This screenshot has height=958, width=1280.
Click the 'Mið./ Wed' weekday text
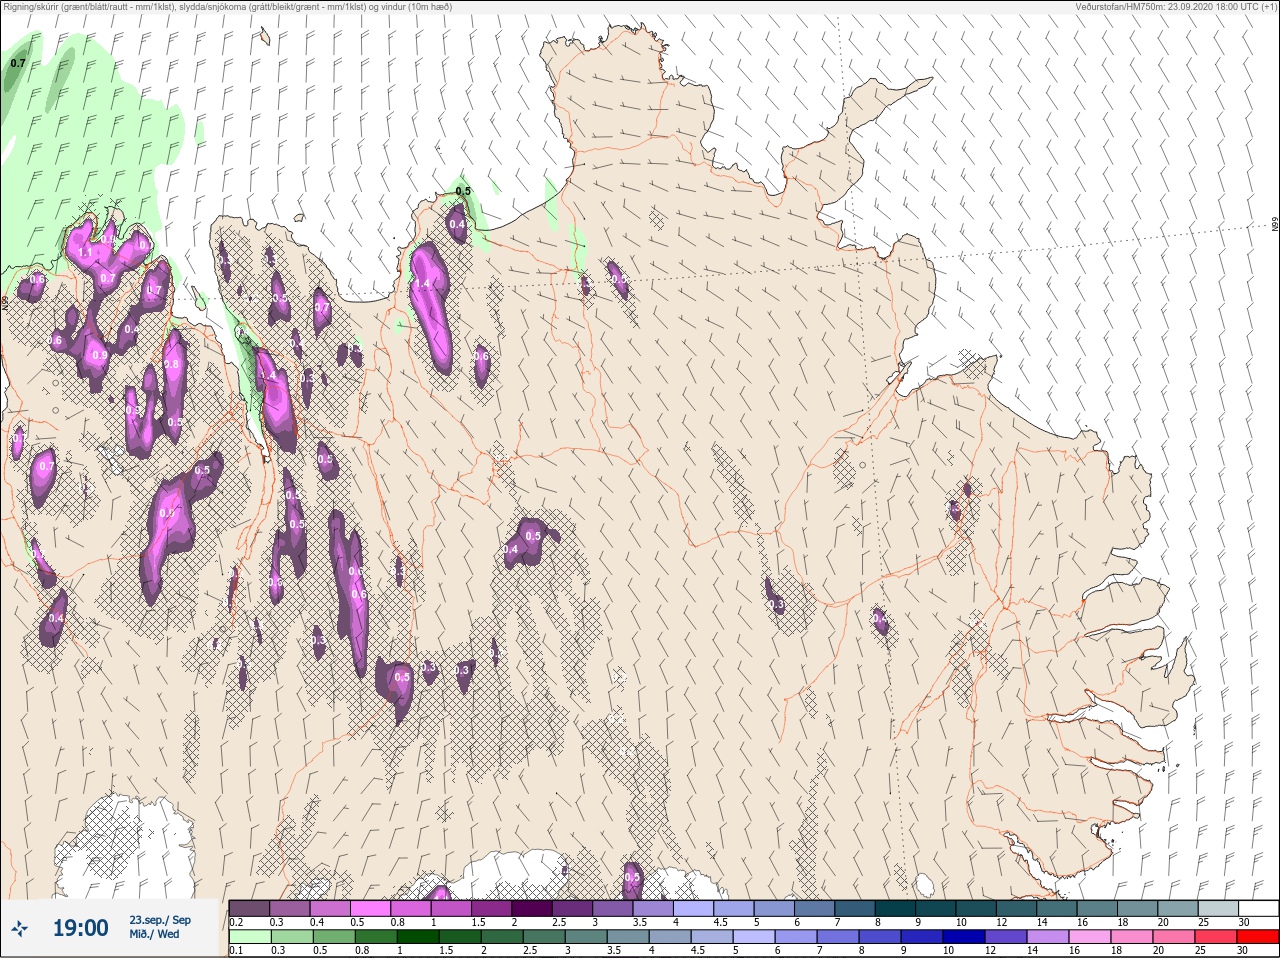click(154, 934)
